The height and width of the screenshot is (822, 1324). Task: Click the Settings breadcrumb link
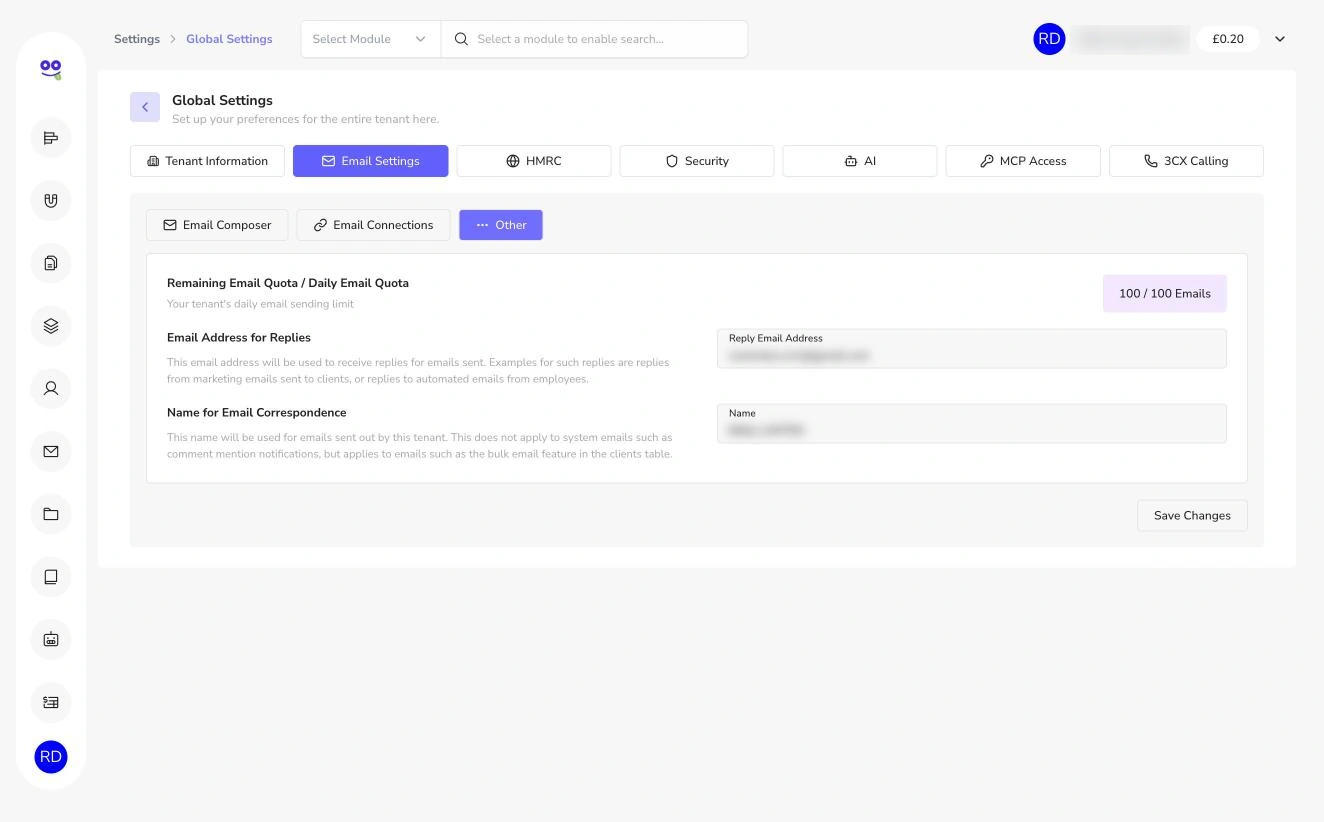(137, 39)
